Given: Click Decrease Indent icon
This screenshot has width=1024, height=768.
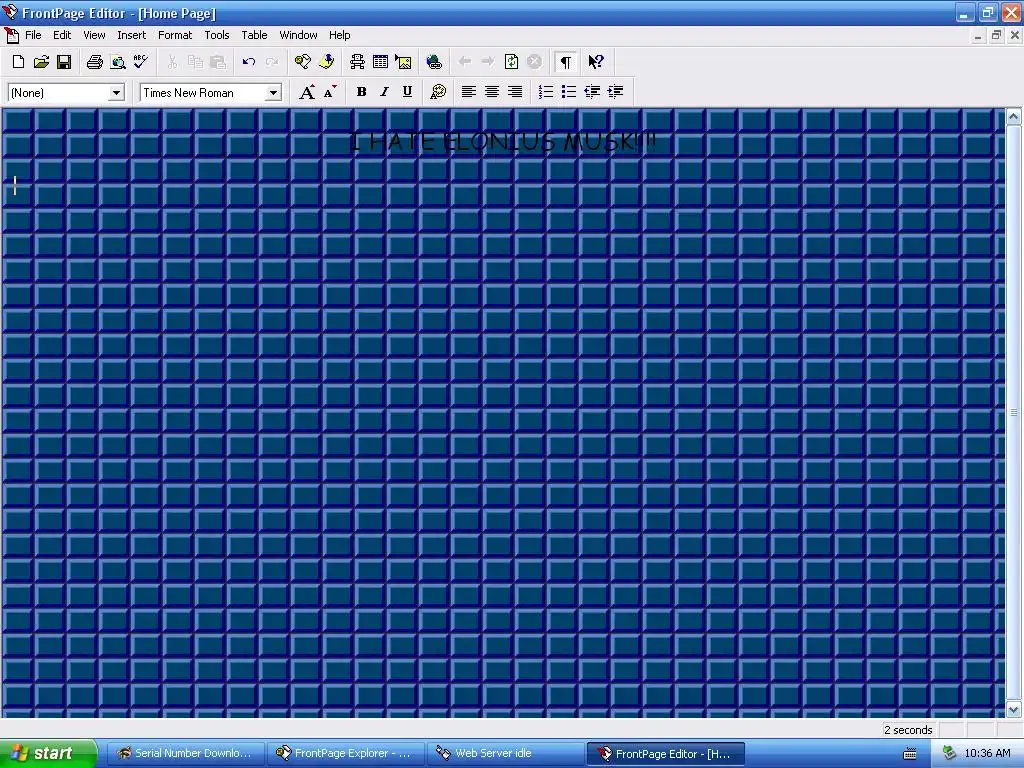Looking at the screenshot, I should (x=592, y=92).
